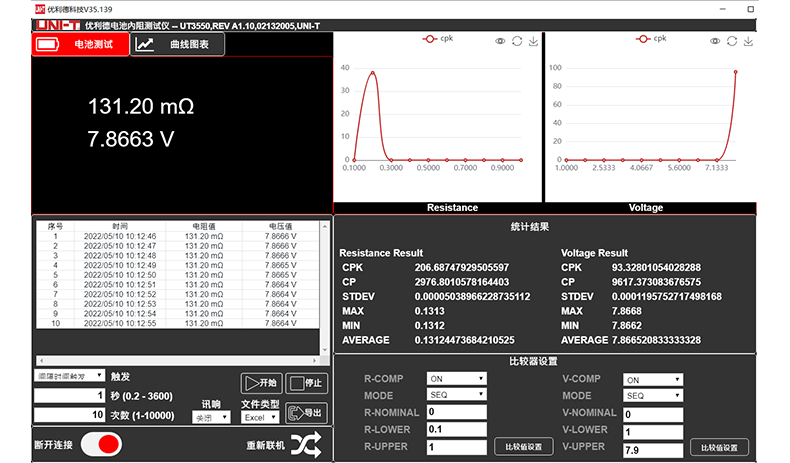Viewport: 790px width, 463px height.
Task: Click the UNI-T logo in header
Action: coord(58,25)
